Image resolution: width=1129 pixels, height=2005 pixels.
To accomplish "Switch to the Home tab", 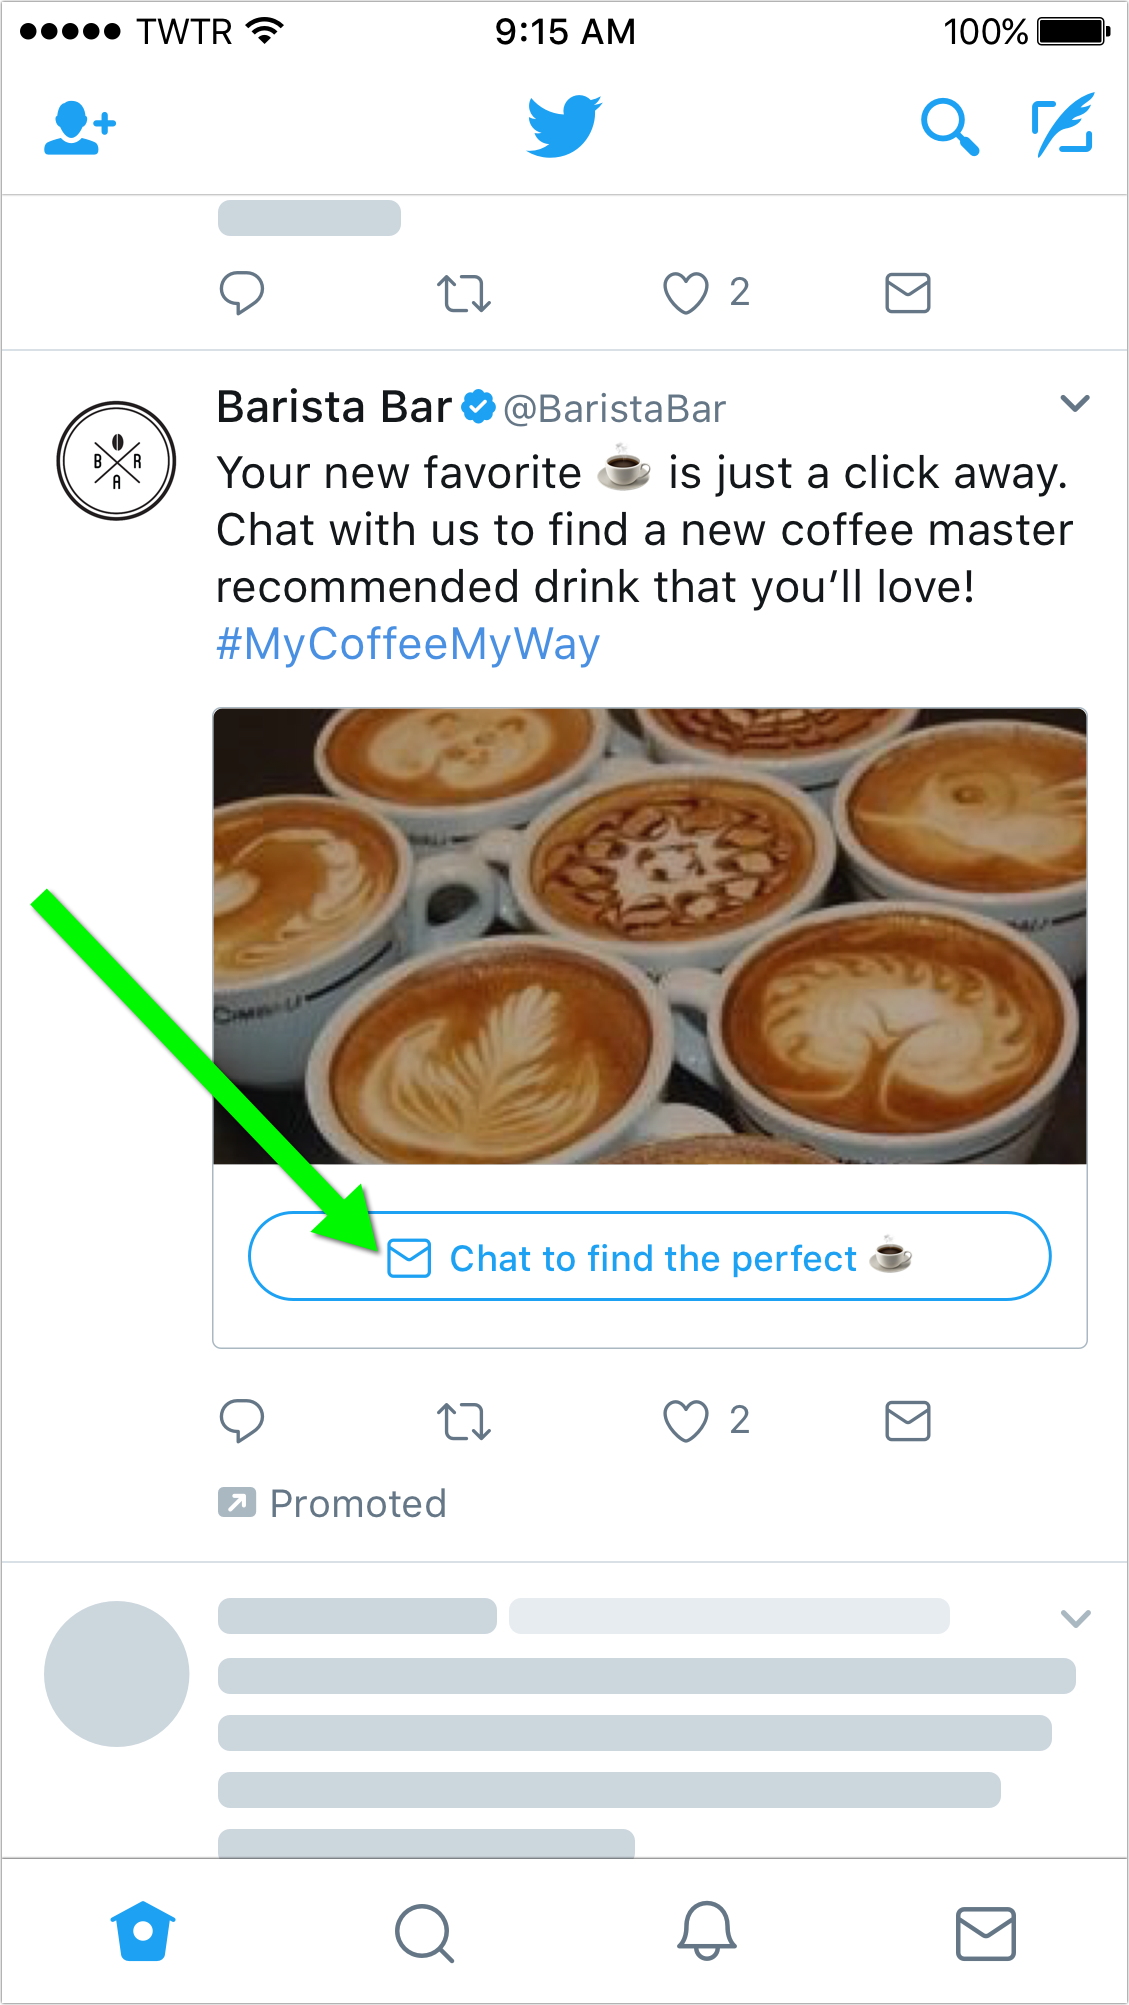I will [x=143, y=1931].
